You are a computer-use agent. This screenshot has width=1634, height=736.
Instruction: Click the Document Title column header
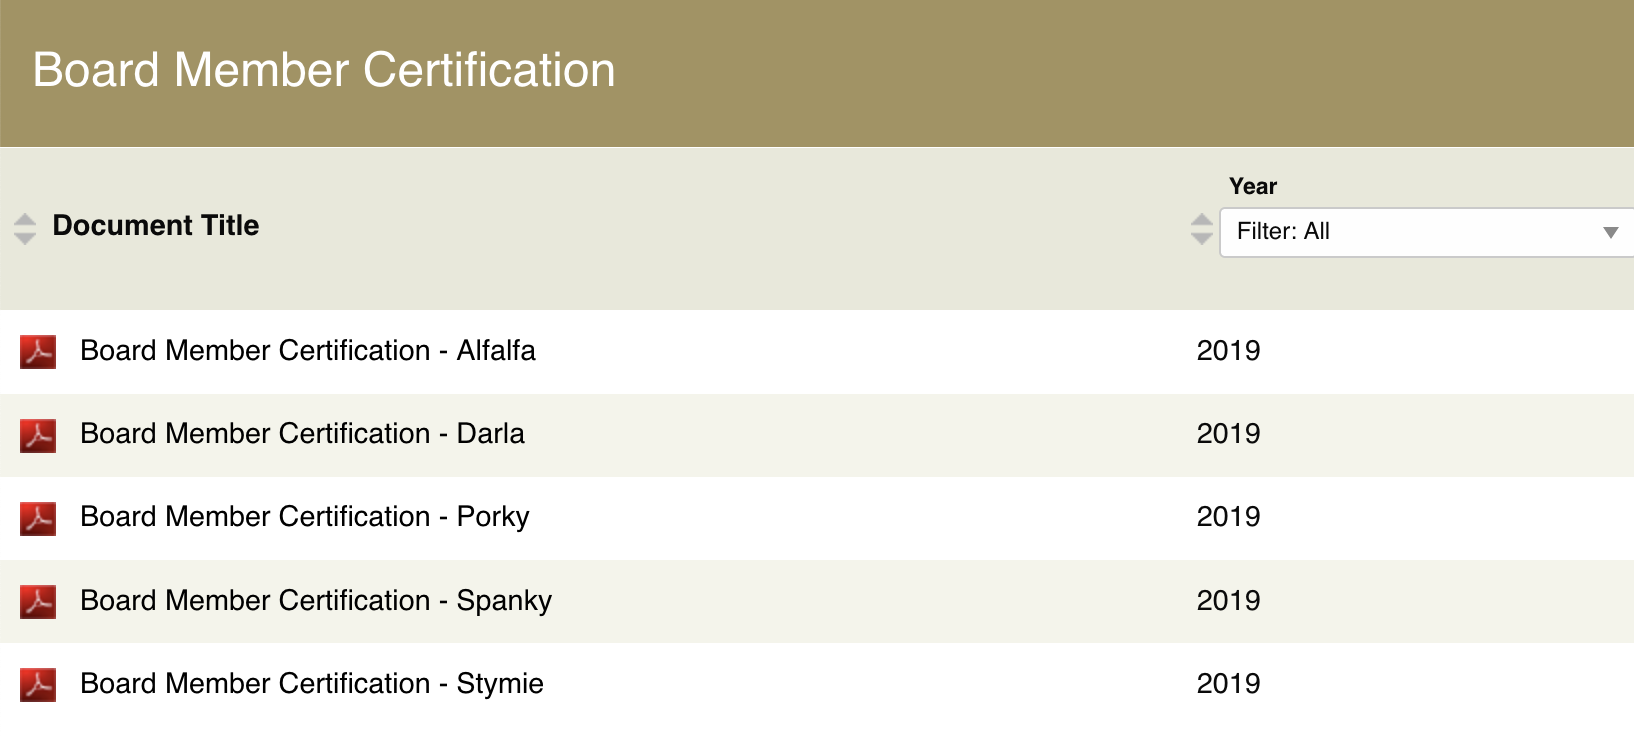156,226
